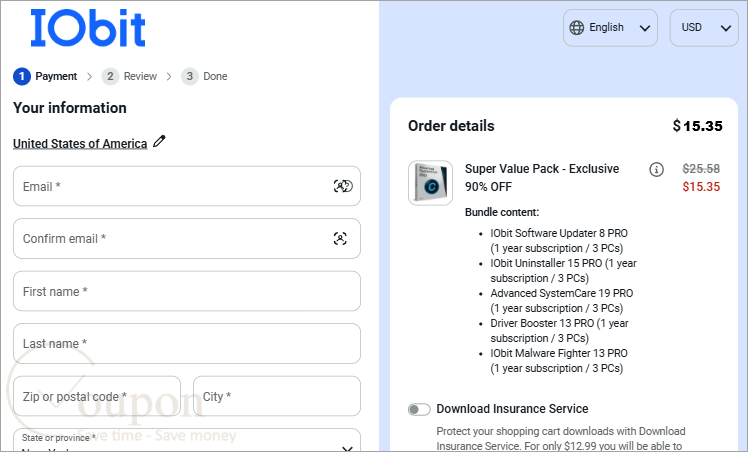748x452 pixels.
Task: Click IObit Software Updater 8 PRO item
Action: [x=559, y=241]
